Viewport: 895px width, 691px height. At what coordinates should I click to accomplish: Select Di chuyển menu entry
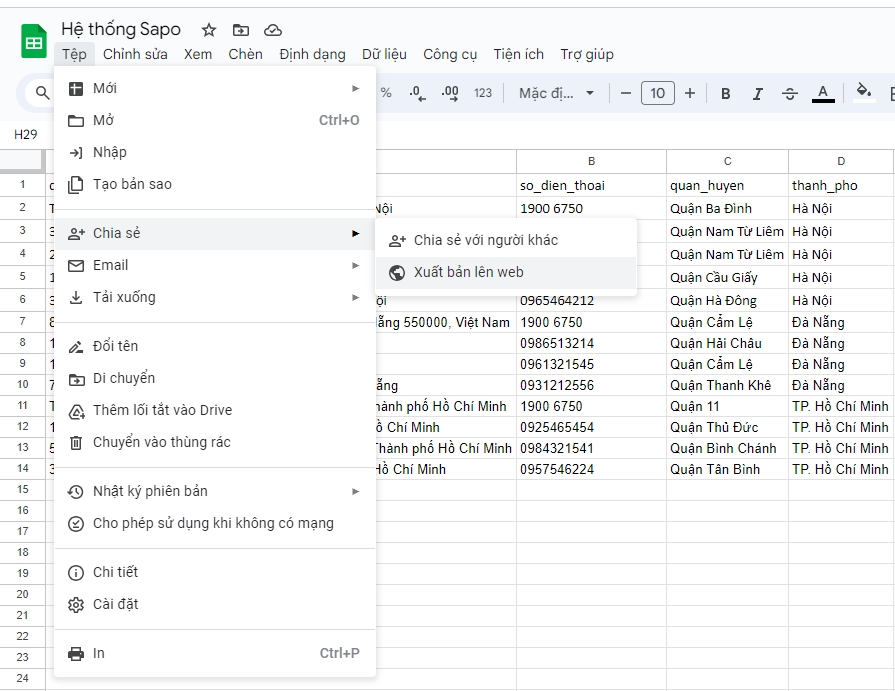pyautogui.click(x=215, y=378)
